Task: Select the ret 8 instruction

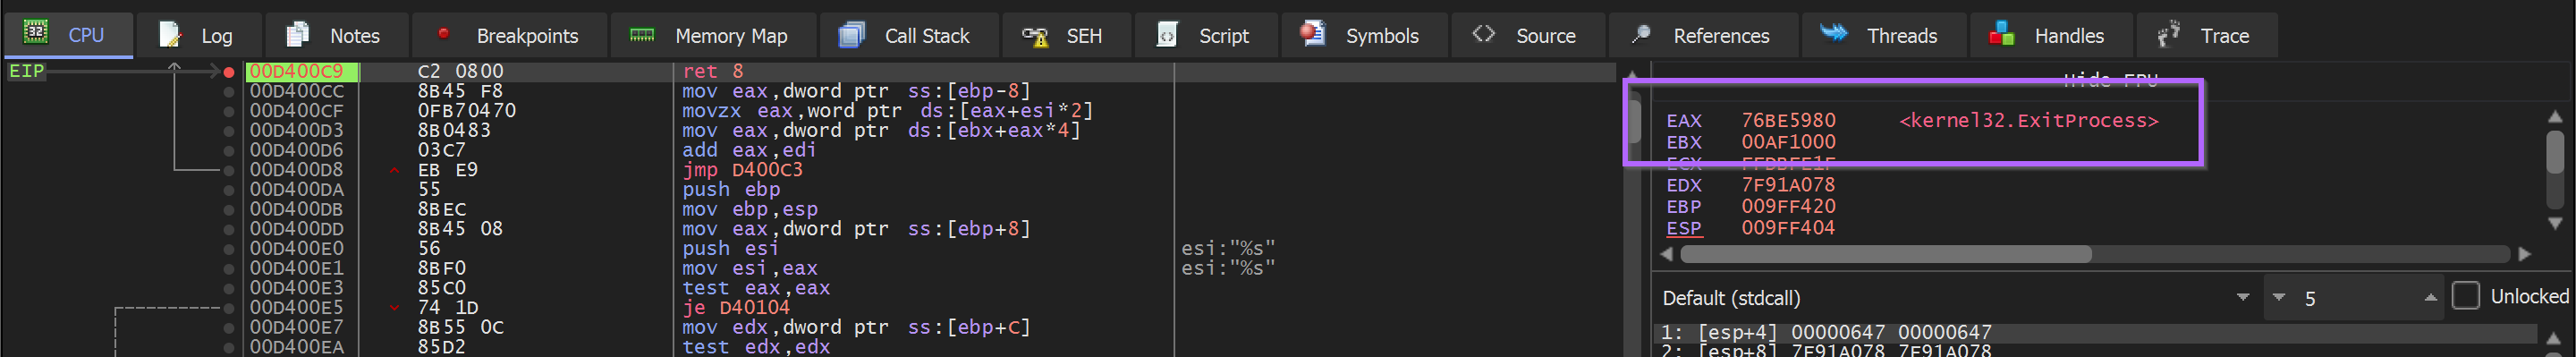Action: pyautogui.click(x=713, y=72)
